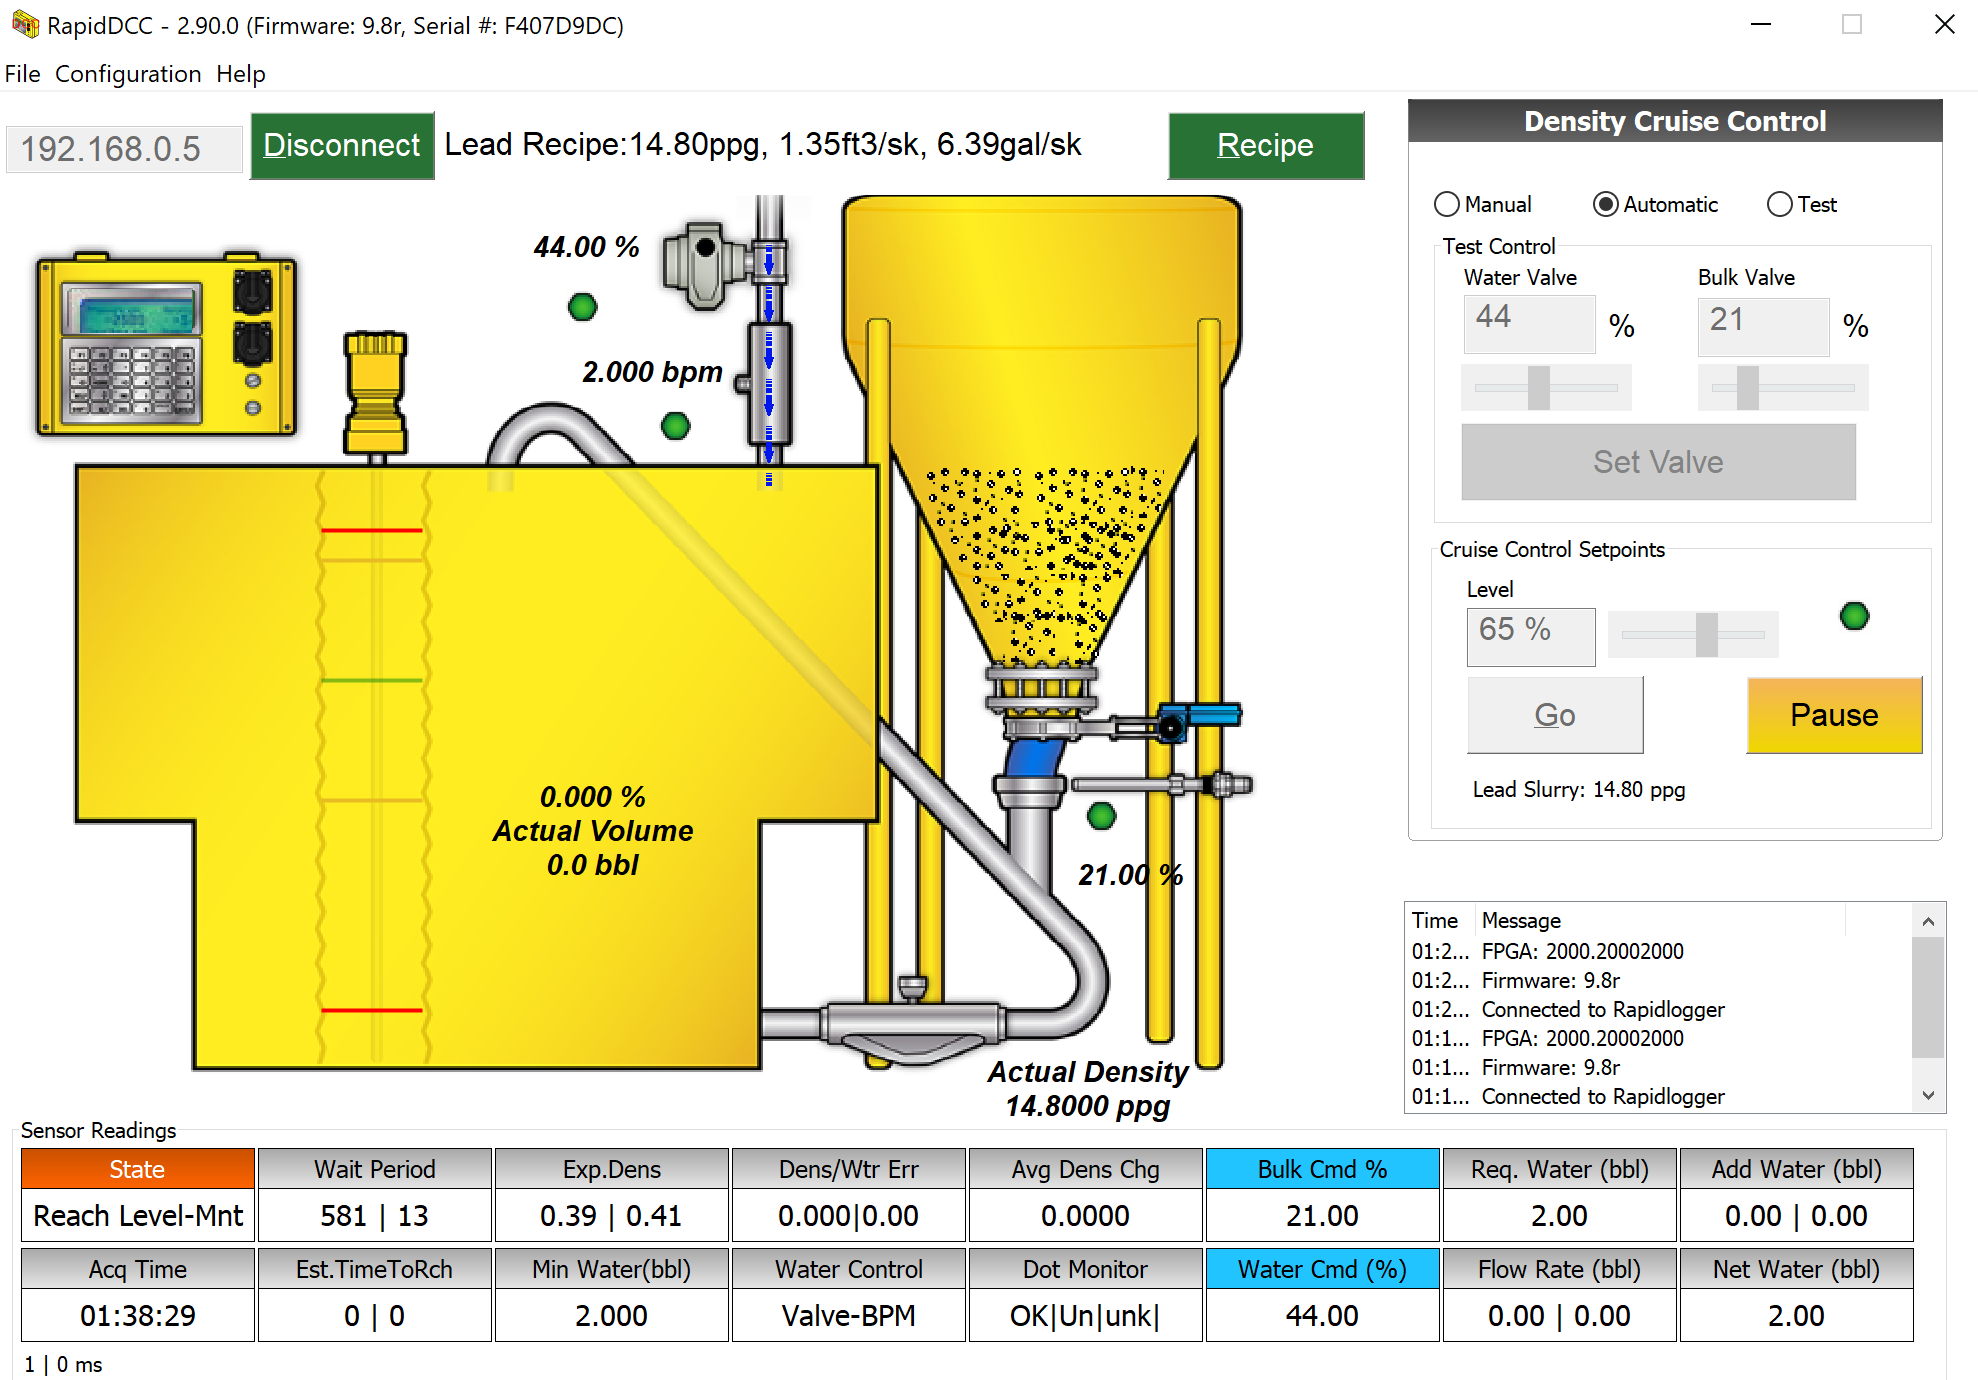Click the yellow level sensor on tank
Image resolution: width=1978 pixels, height=1380 pixels.
click(x=375, y=394)
